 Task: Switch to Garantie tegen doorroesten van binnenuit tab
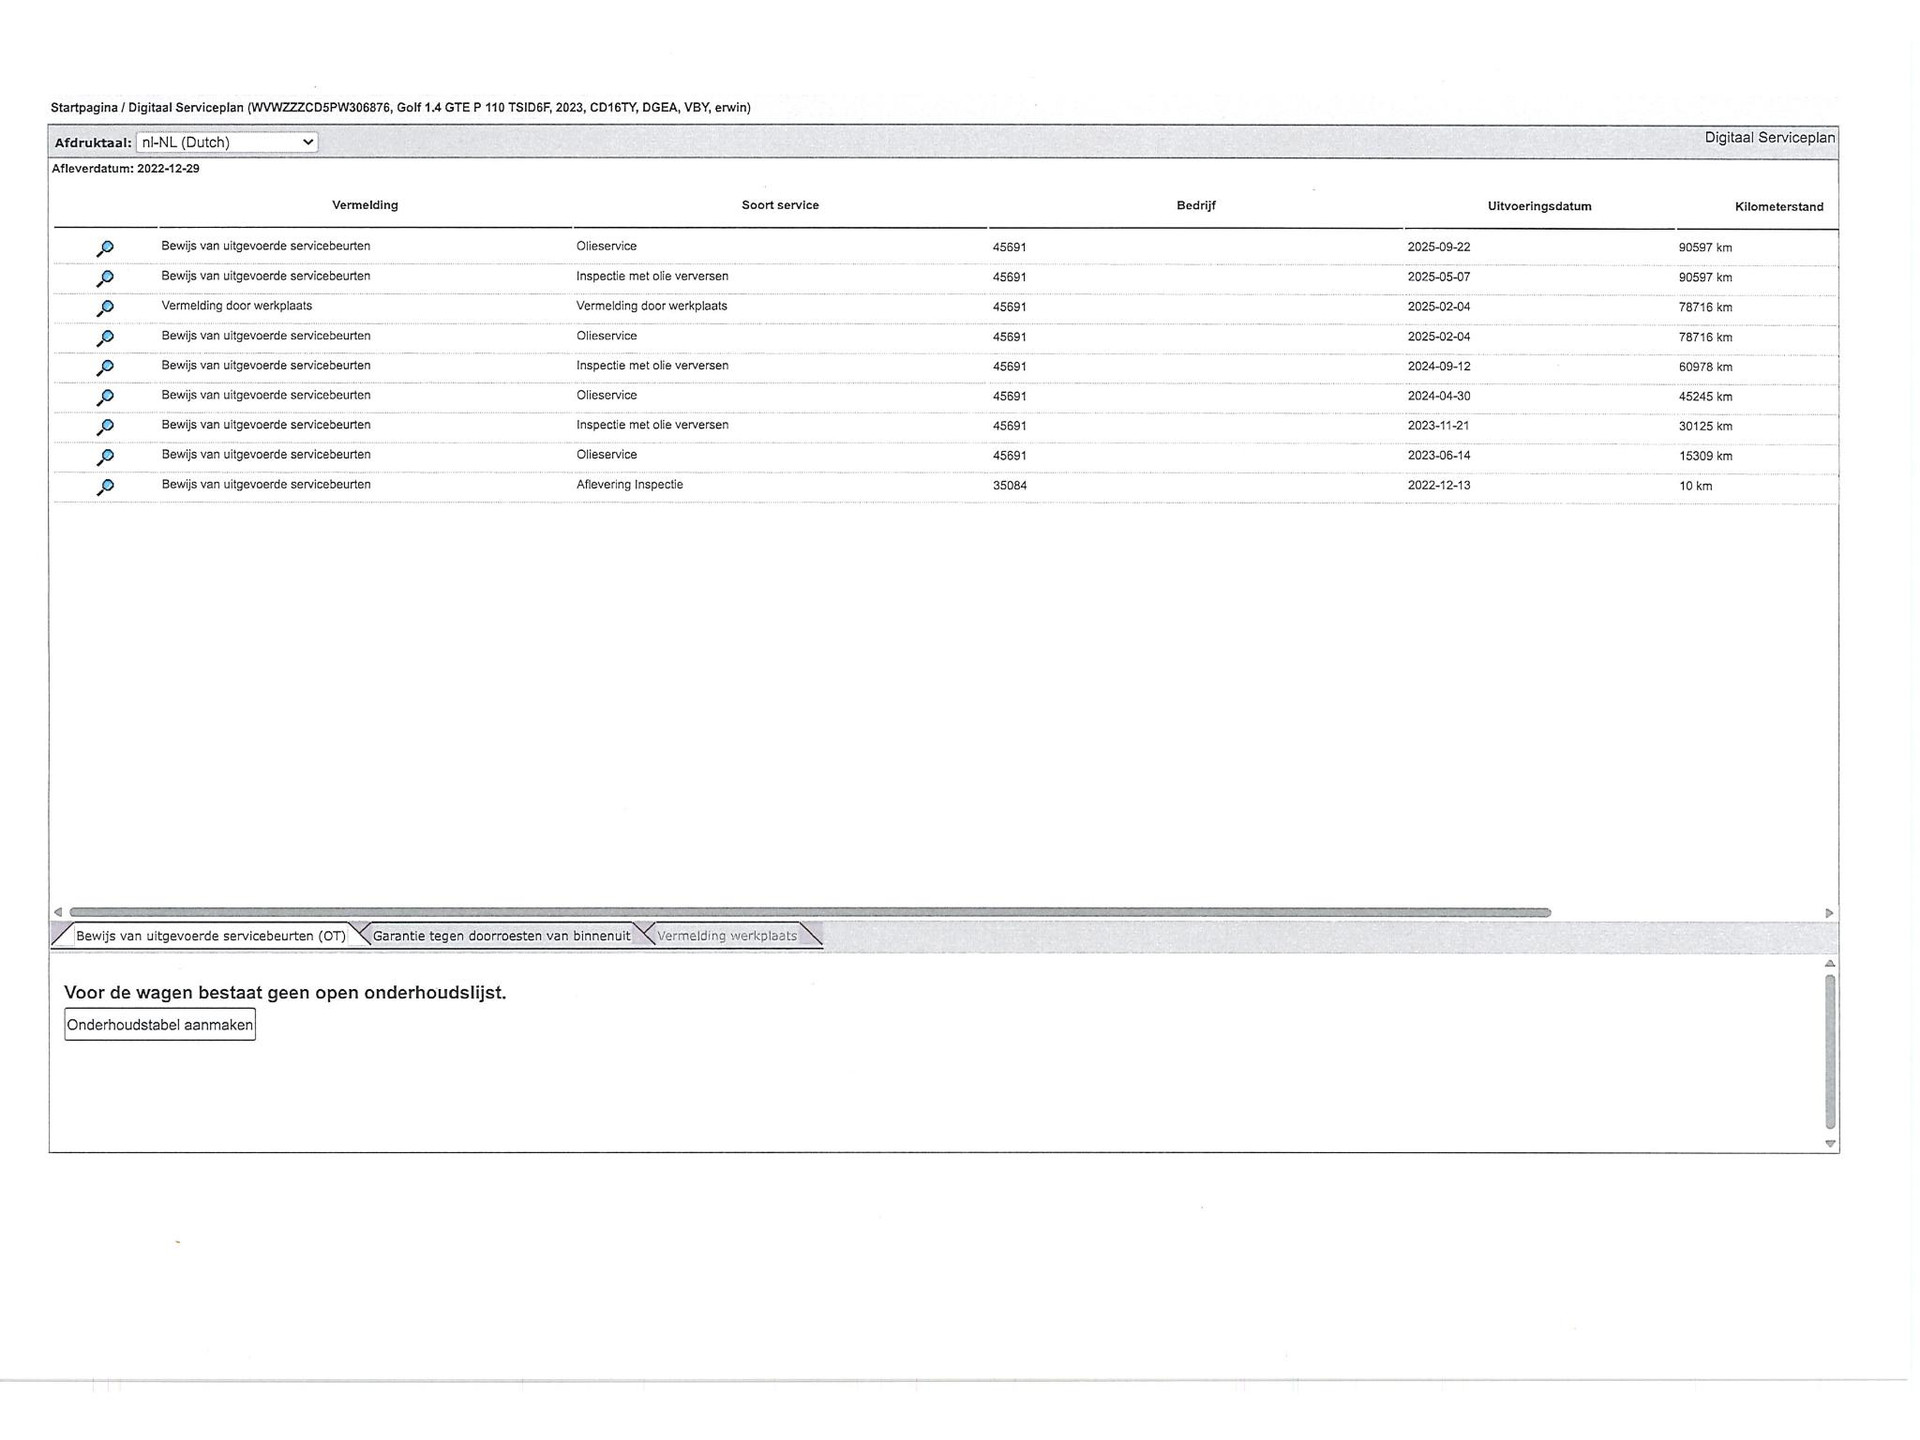(x=501, y=936)
